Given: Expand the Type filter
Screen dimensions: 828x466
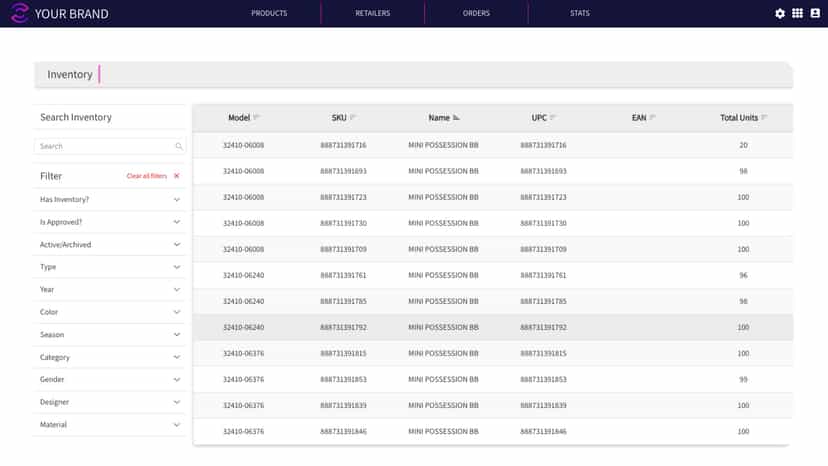Looking at the screenshot, I should (x=110, y=267).
